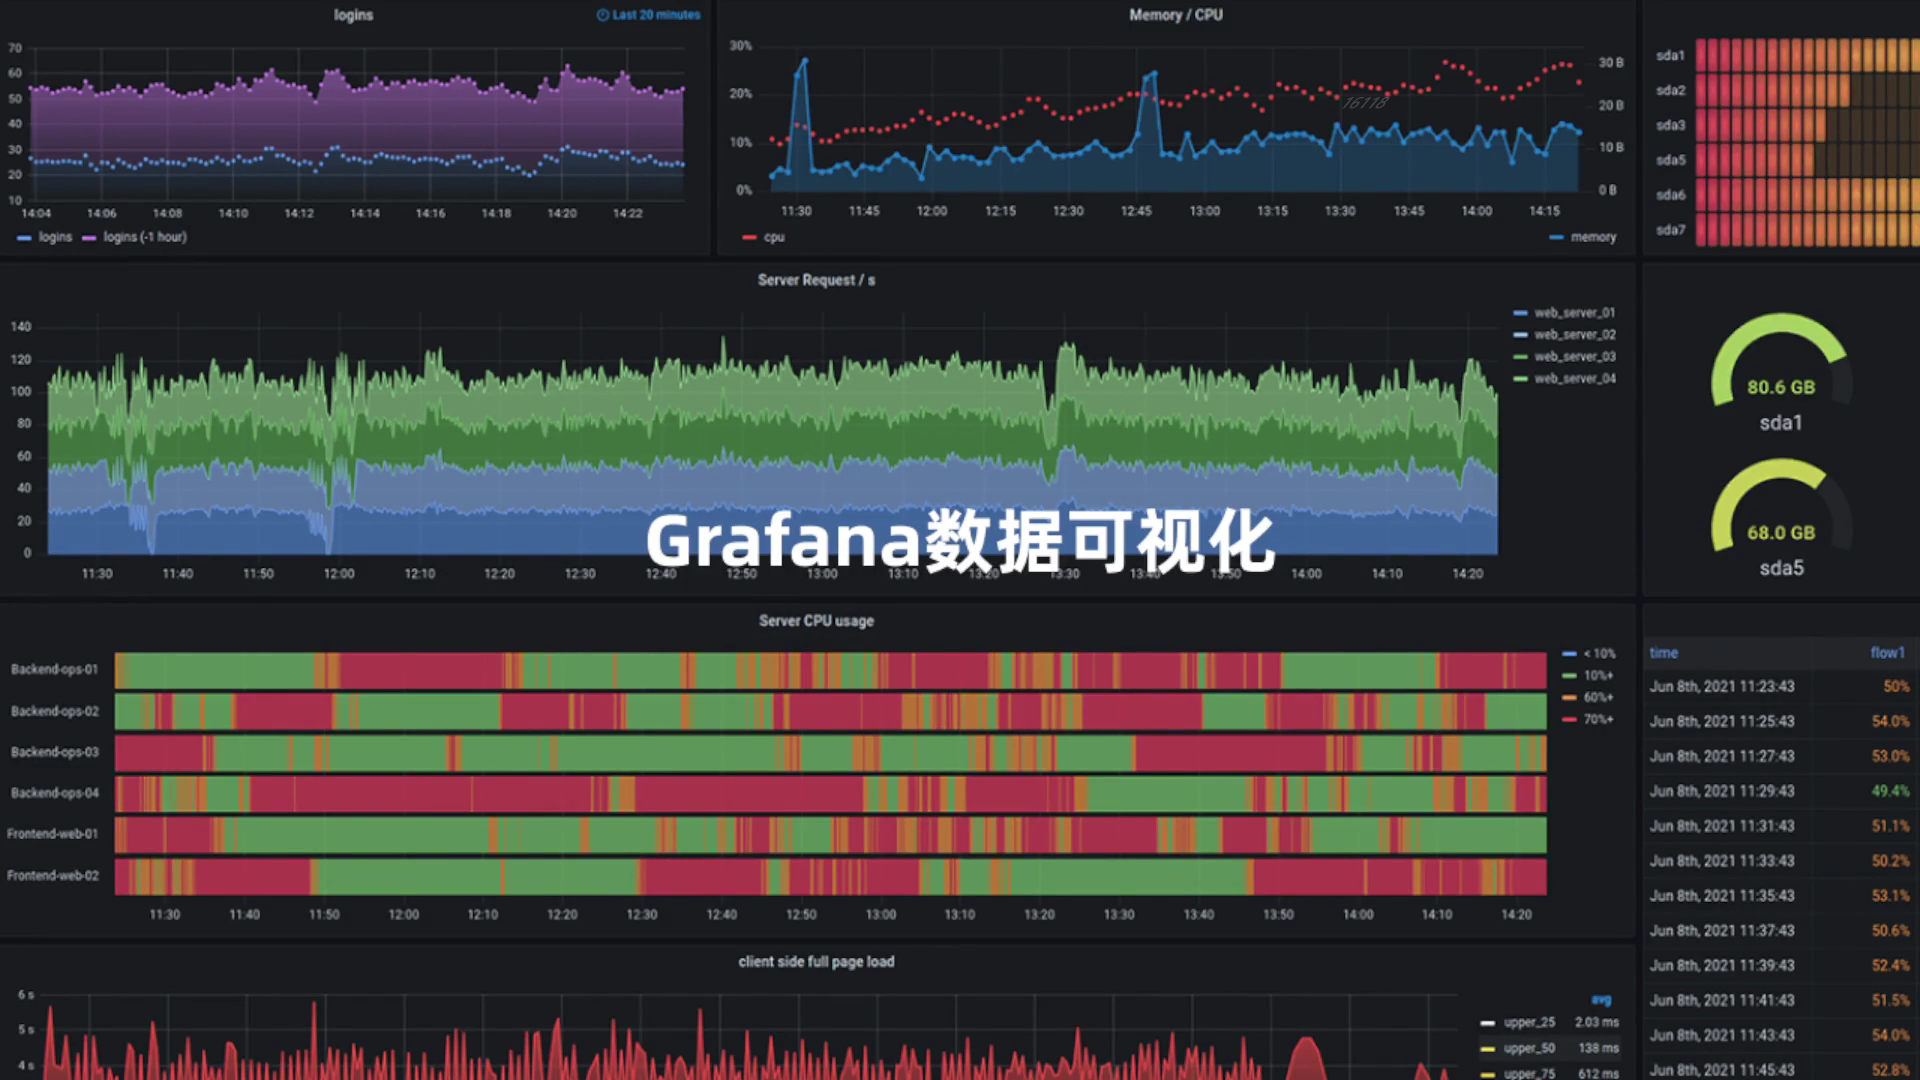
Task: Click table row Jun 8th, 2021 11:27:43
Action: pos(1780,757)
